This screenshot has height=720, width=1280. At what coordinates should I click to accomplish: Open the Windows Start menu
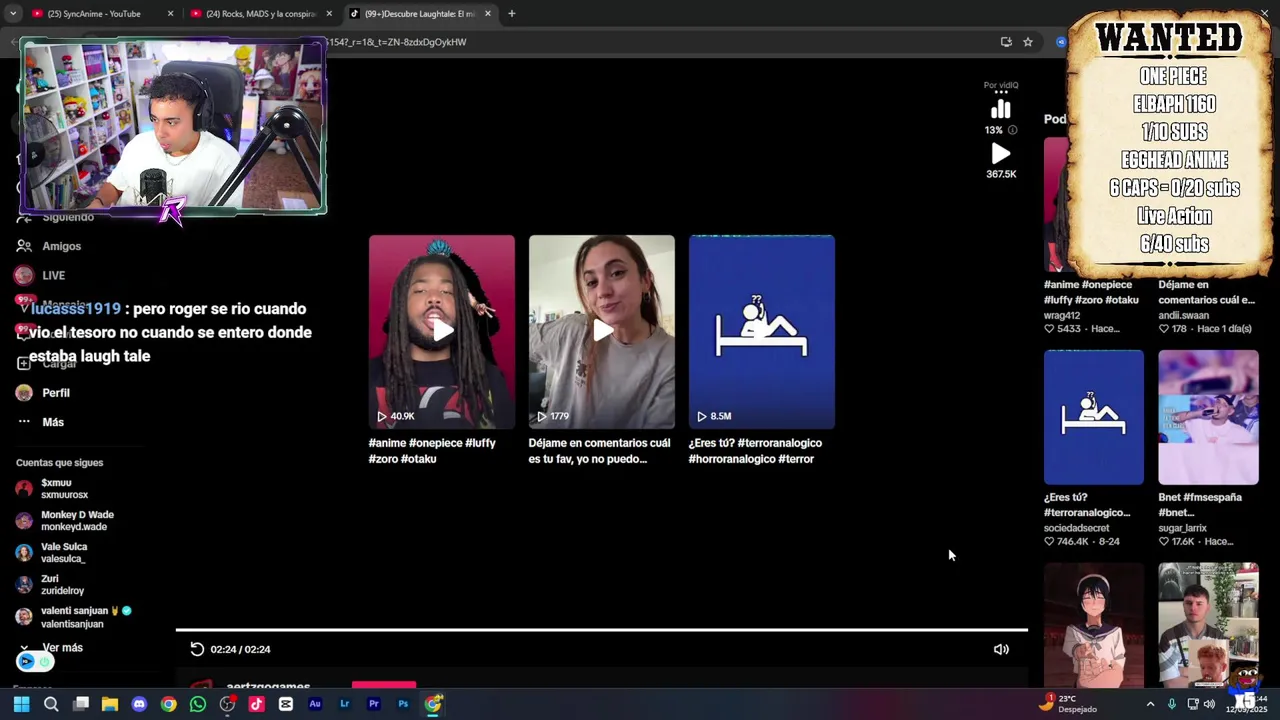(21, 704)
